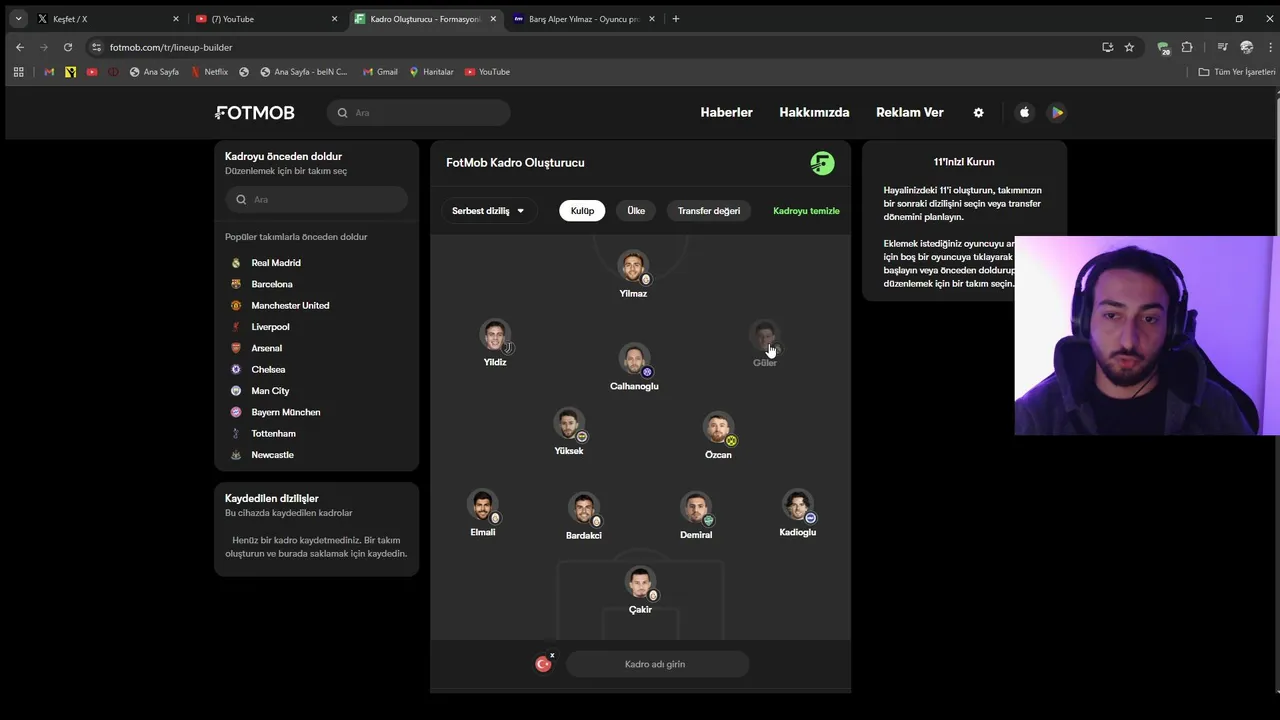Select player Yilmaz on the pitch
The width and height of the screenshot is (1280, 720).
click(633, 275)
